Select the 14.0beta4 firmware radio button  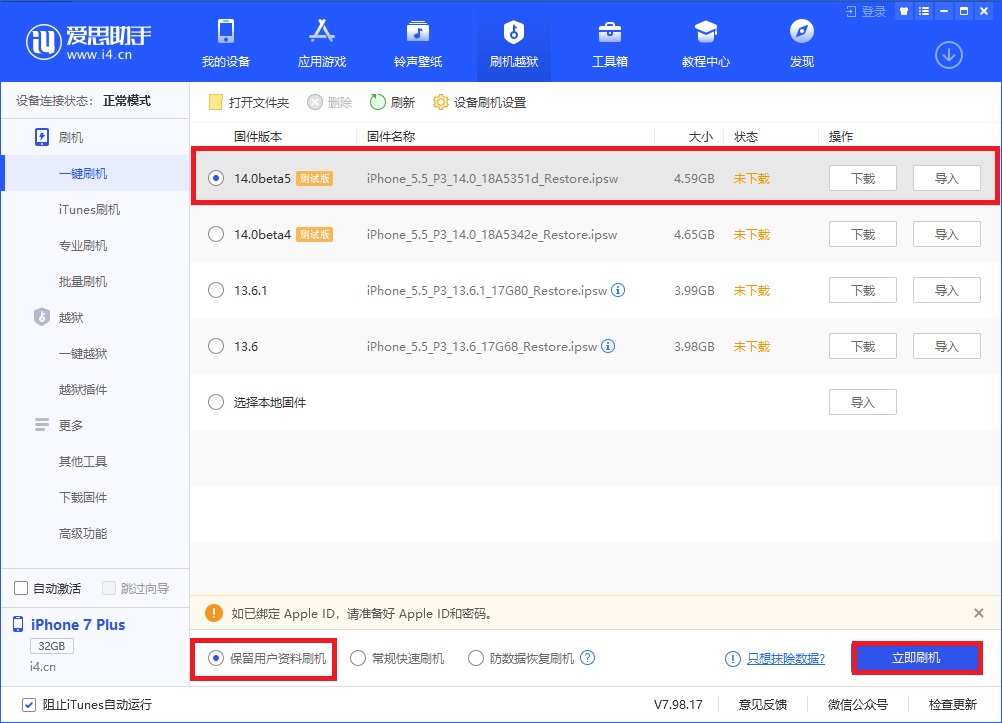click(216, 235)
